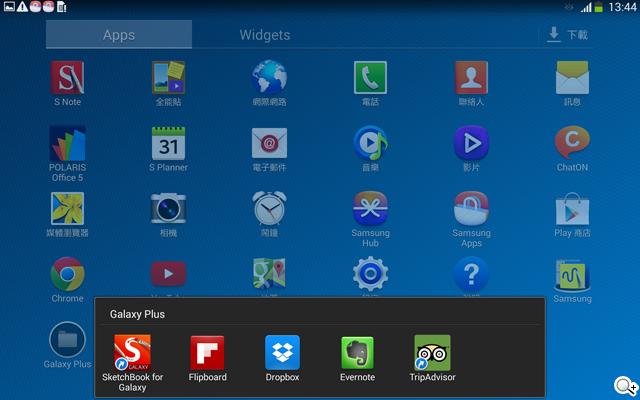Viewport: 640px width, 400px height.
Task: Switch to the Widgets tab
Action: [x=265, y=35]
